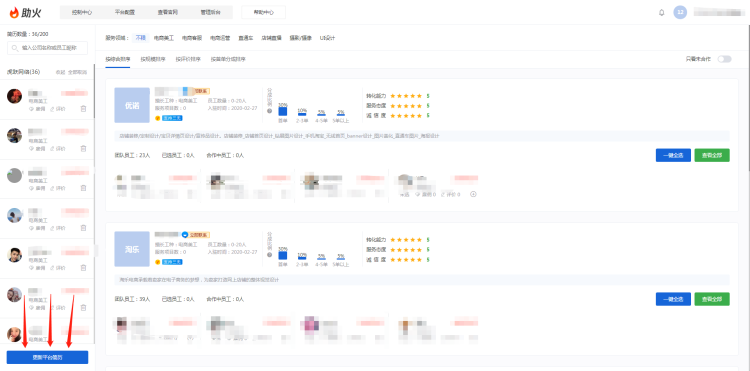Open 优诺 company logo tile
The height and width of the screenshot is (371, 750).
click(x=132, y=105)
